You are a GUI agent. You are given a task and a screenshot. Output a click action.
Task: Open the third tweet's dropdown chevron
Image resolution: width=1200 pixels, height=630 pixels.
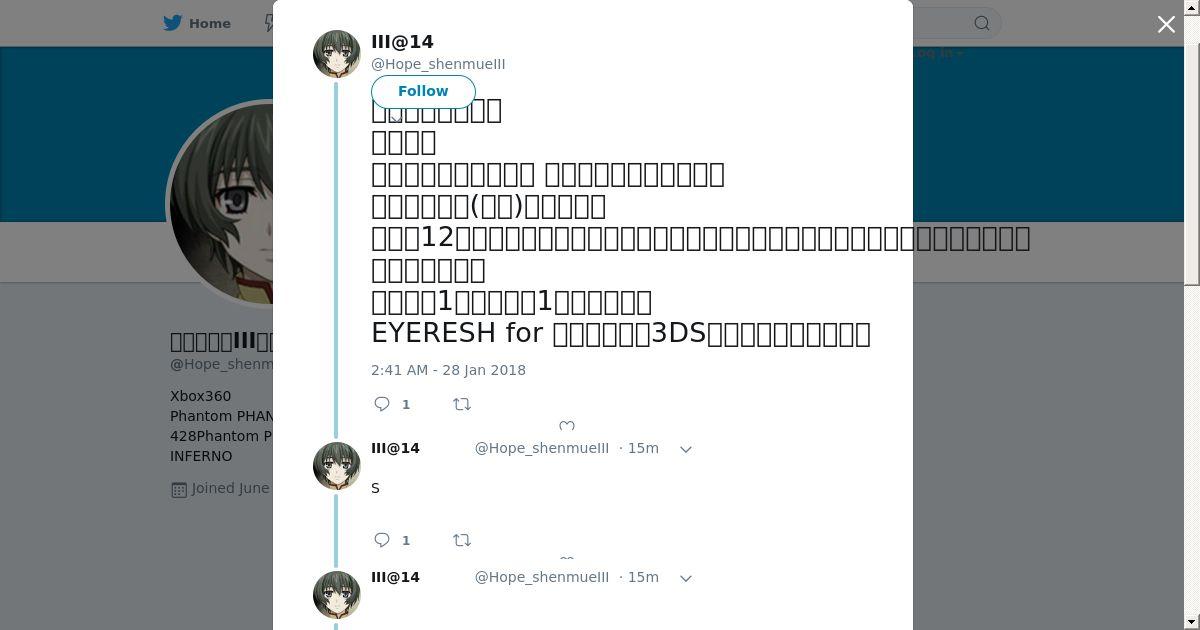(x=686, y=578)
